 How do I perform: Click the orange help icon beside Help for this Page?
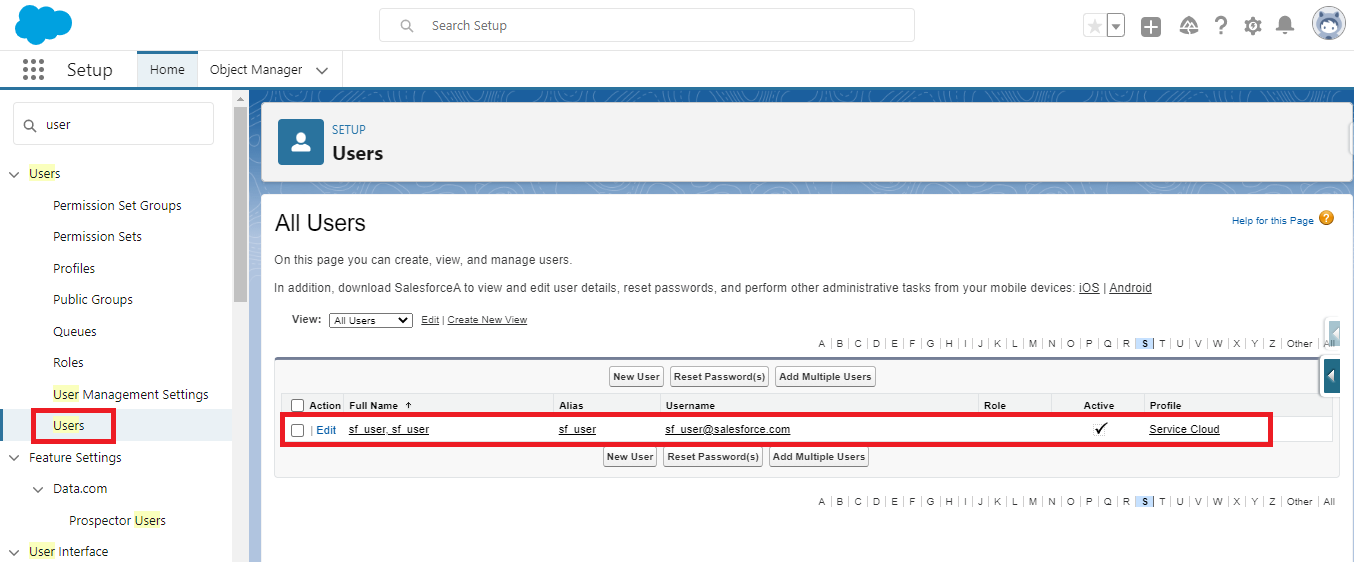[1326, 218]
